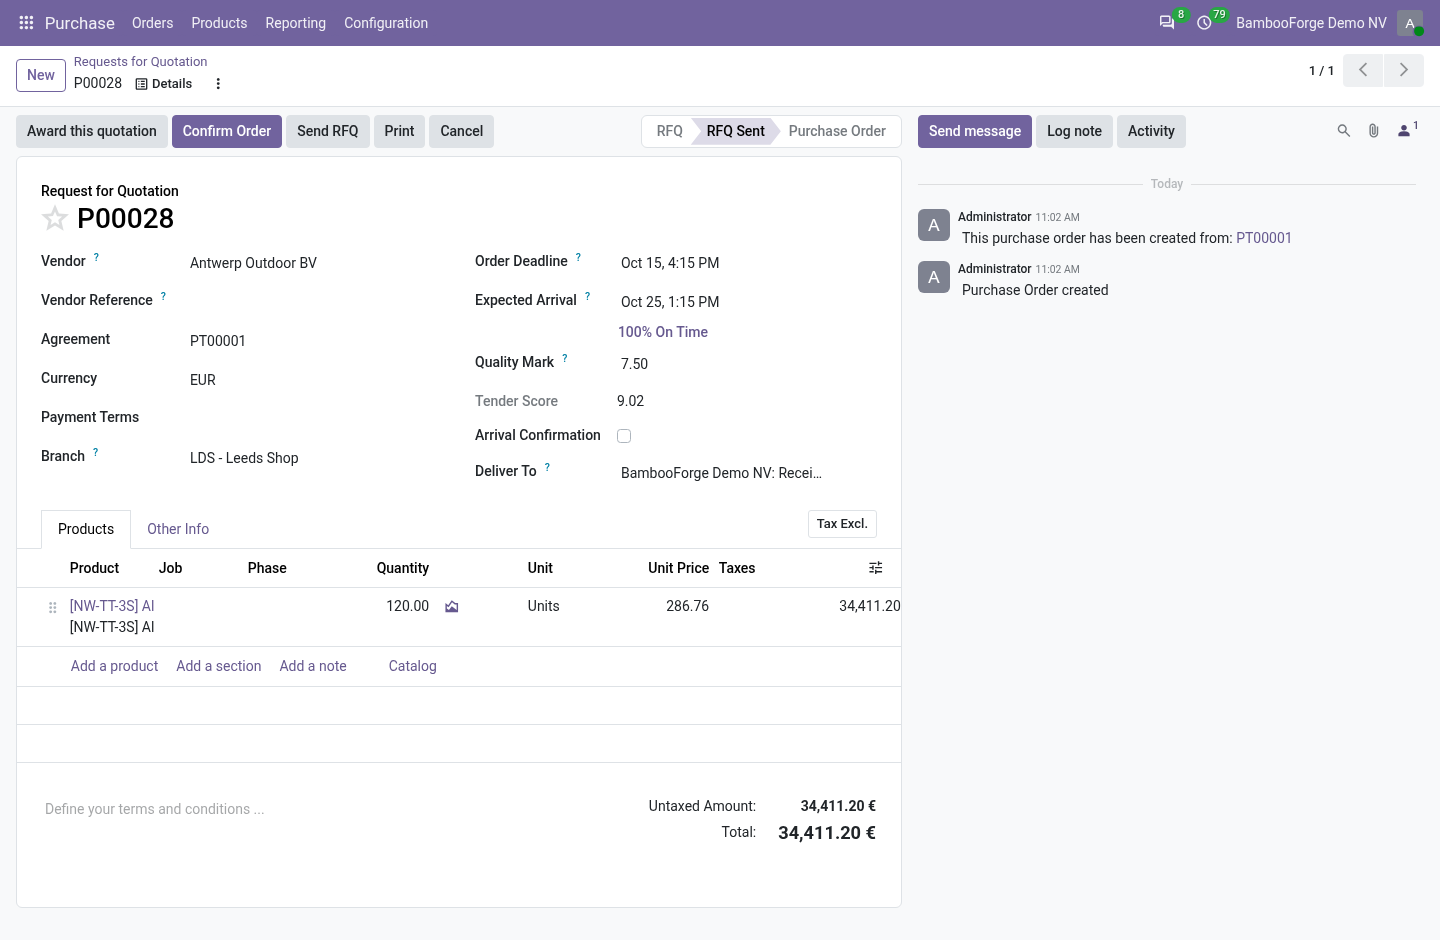Tick the Arrival Confirmation checkbox
Image resolution: width=1440 pixels, height=940 pixels.
(x=624, y=436)
